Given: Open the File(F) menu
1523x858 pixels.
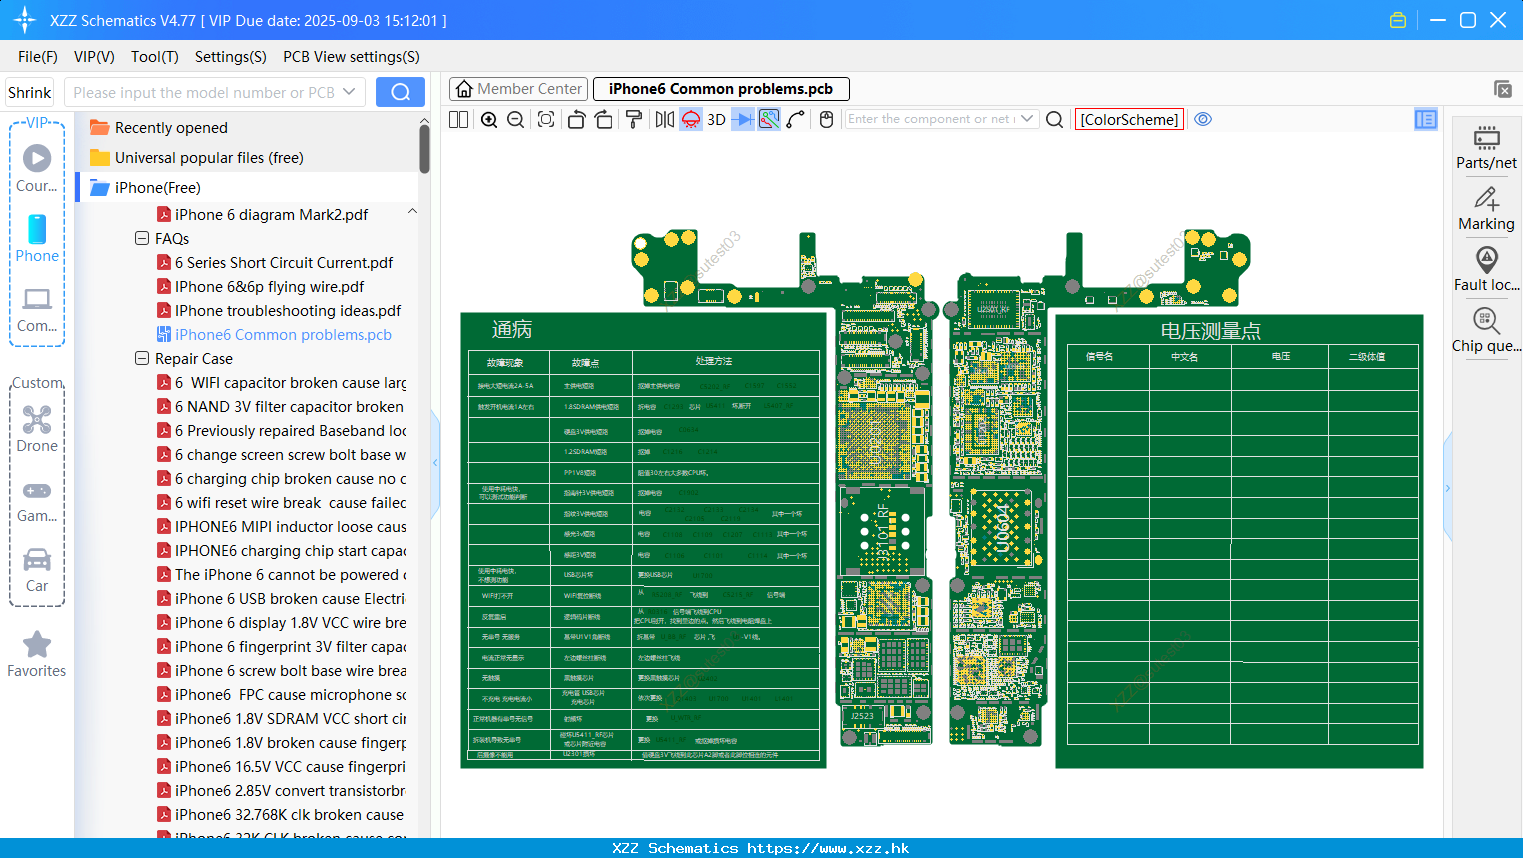Looking at the screenshot, I should pos(38,57).
